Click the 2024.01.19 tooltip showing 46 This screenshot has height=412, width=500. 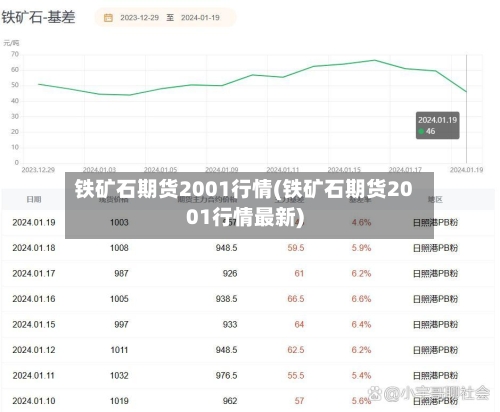[437, 125]
